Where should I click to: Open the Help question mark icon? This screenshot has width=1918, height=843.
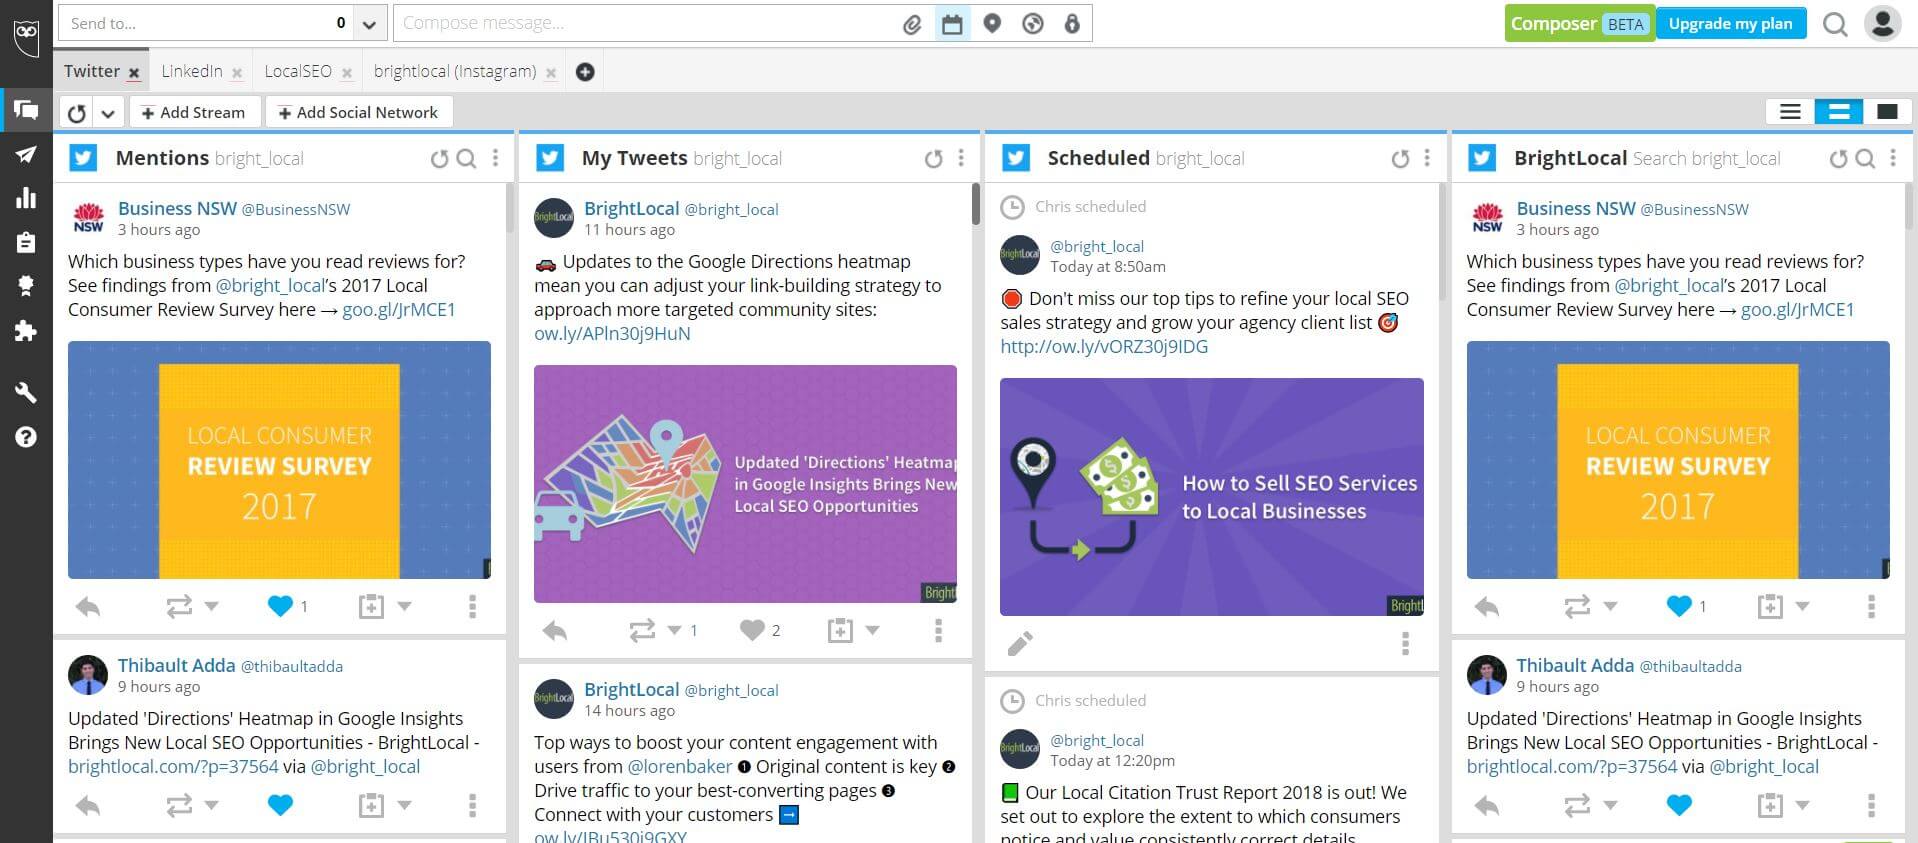pos(26,437)
